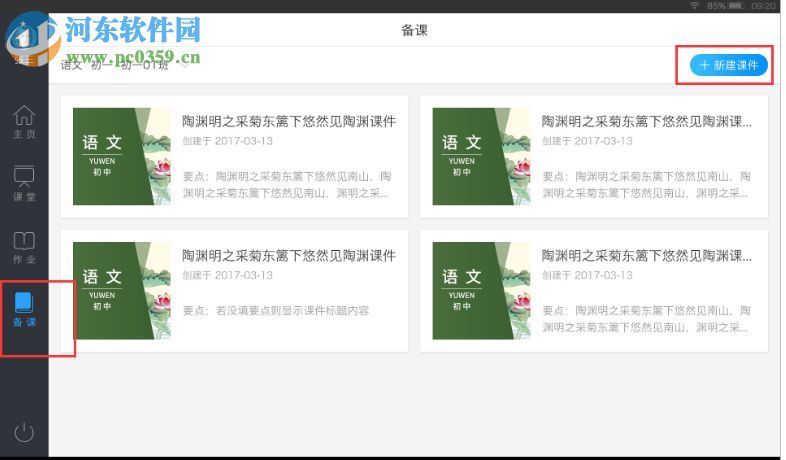Click the 备课 page title
This screenshot has height=460, width=786.
[x=415, y=30]
